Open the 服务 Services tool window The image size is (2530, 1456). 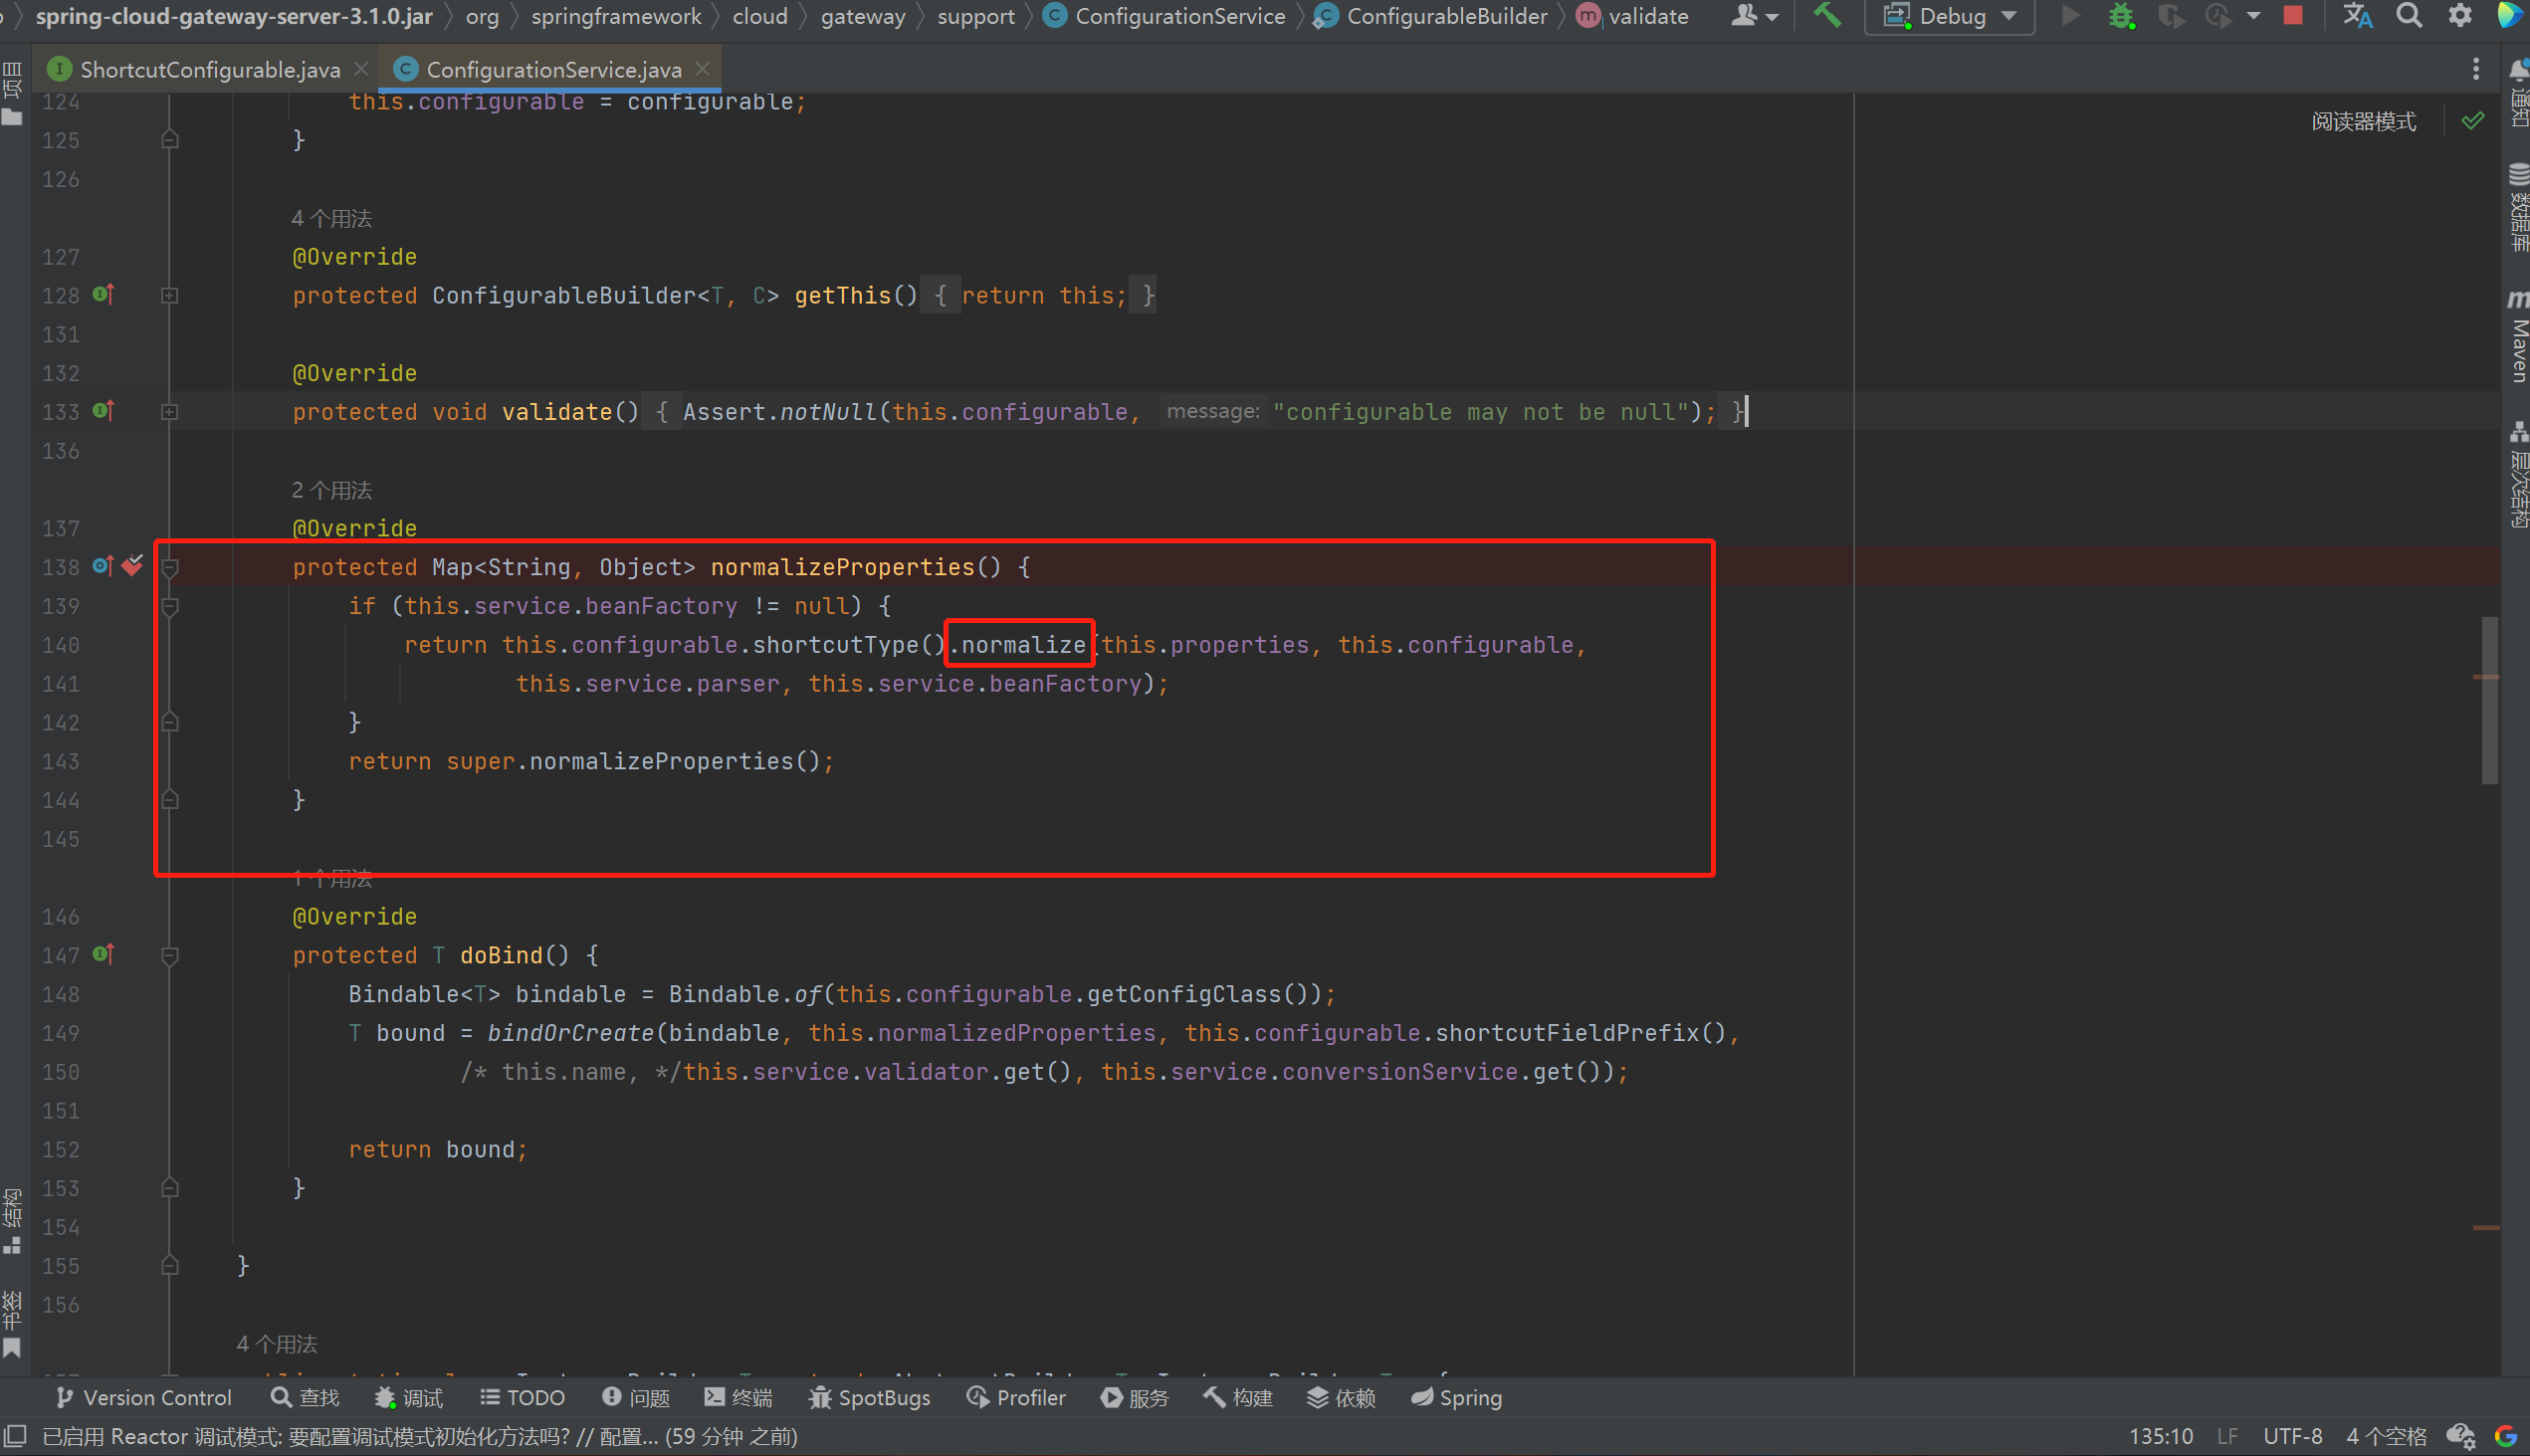[1134, 1397]
